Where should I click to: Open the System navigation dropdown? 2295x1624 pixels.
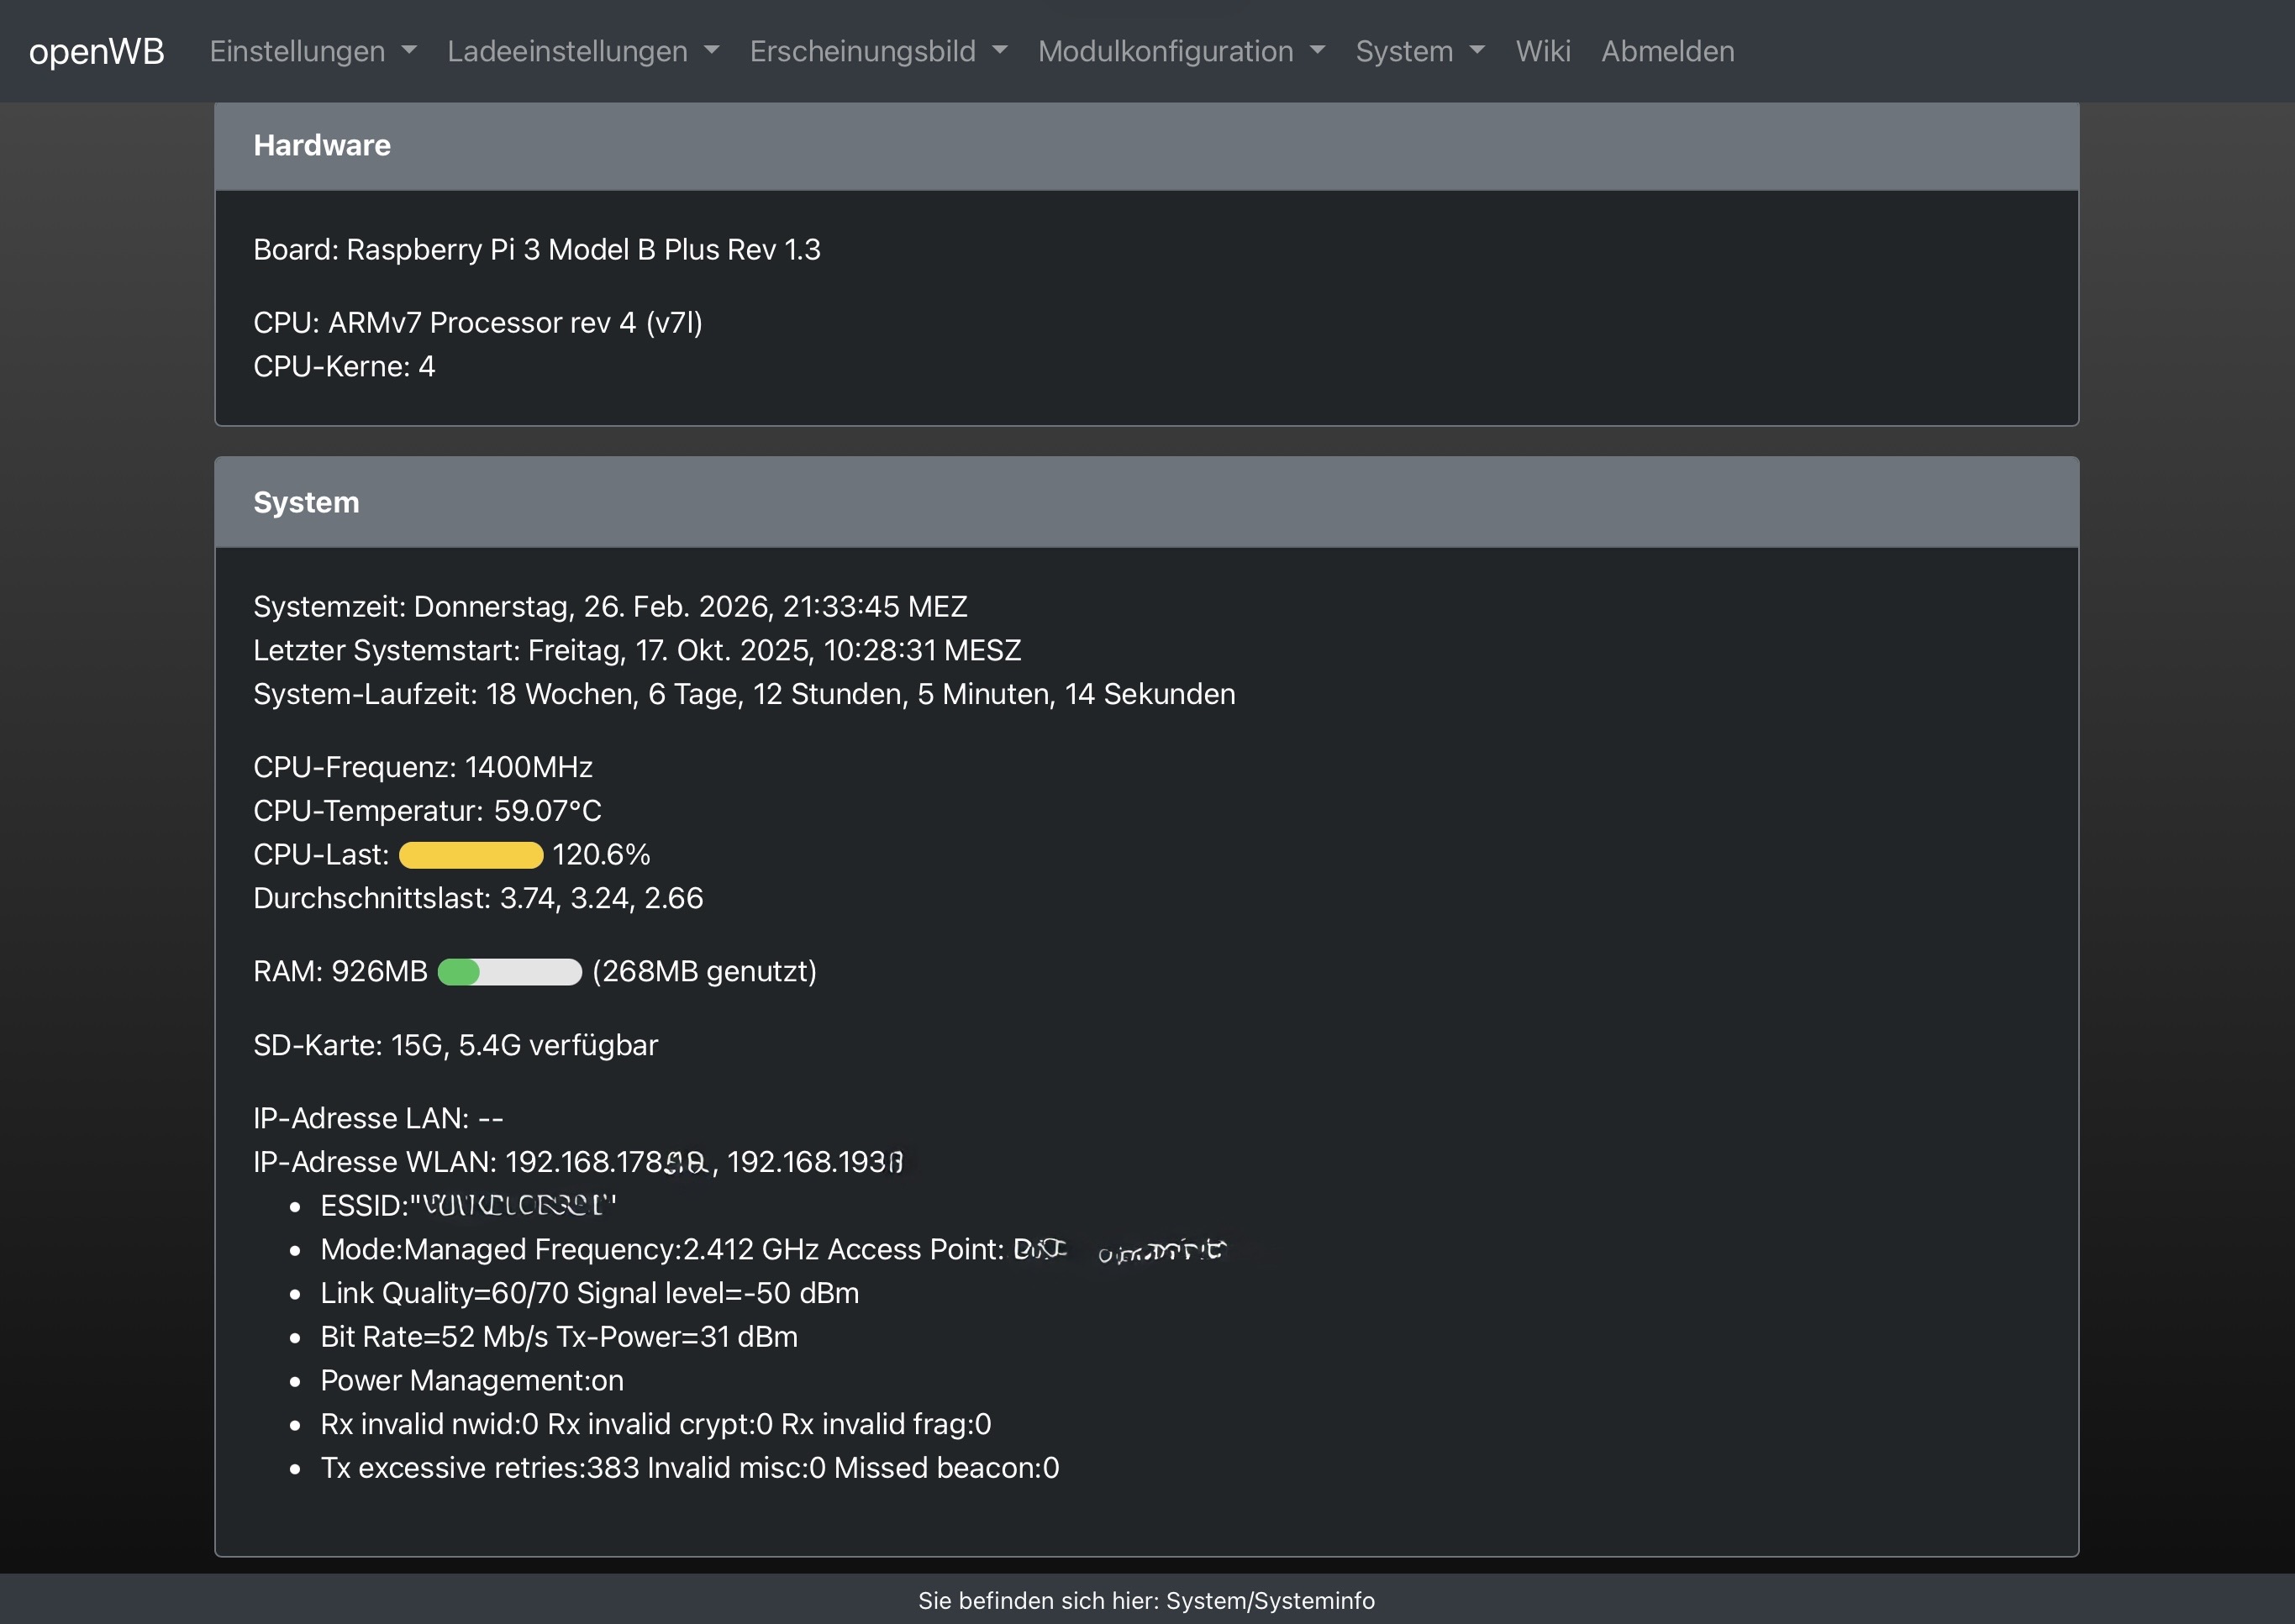pos(1404,51)
